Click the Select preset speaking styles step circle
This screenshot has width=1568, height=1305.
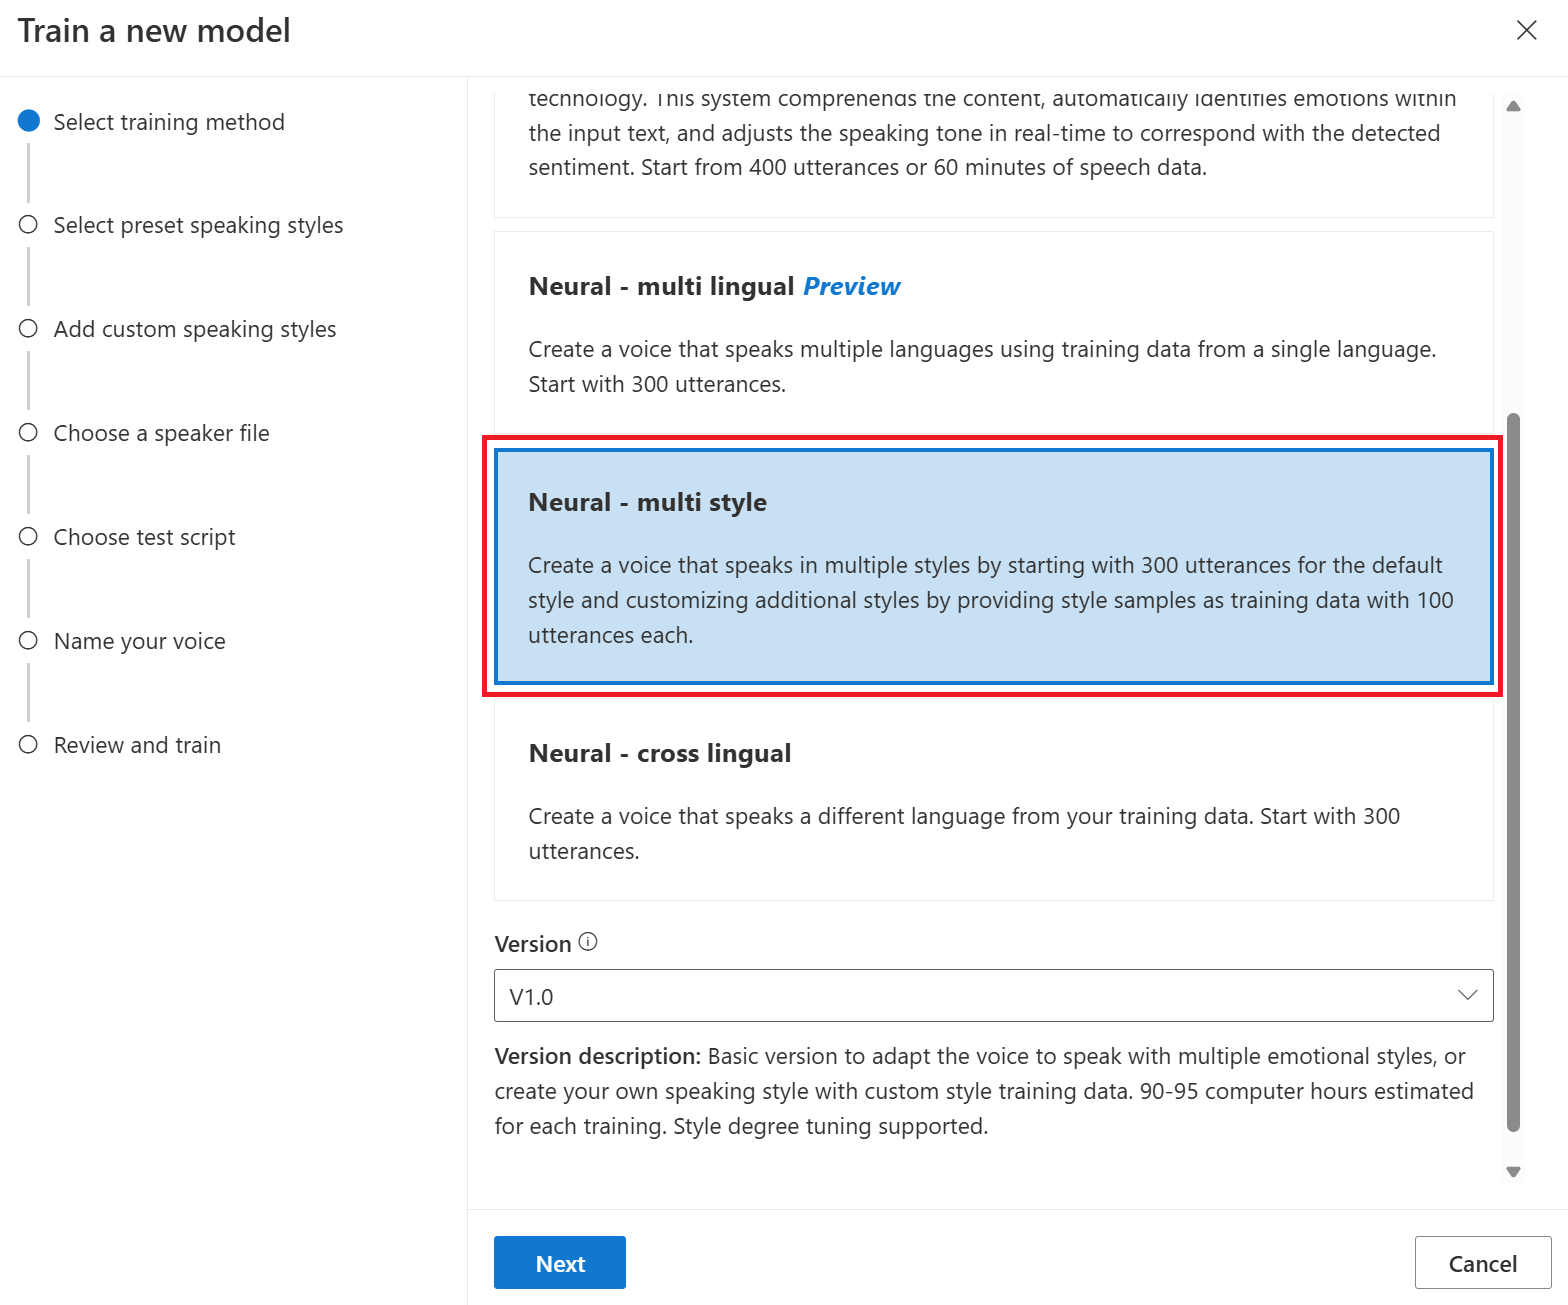29,225
